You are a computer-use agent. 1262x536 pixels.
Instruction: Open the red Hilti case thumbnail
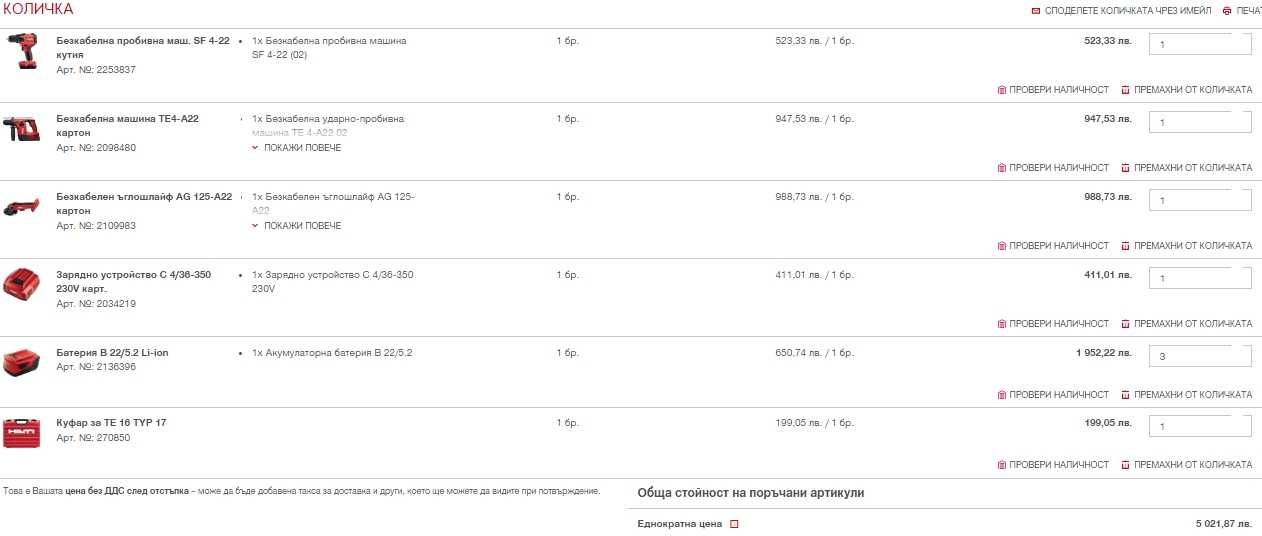[21, 432]
